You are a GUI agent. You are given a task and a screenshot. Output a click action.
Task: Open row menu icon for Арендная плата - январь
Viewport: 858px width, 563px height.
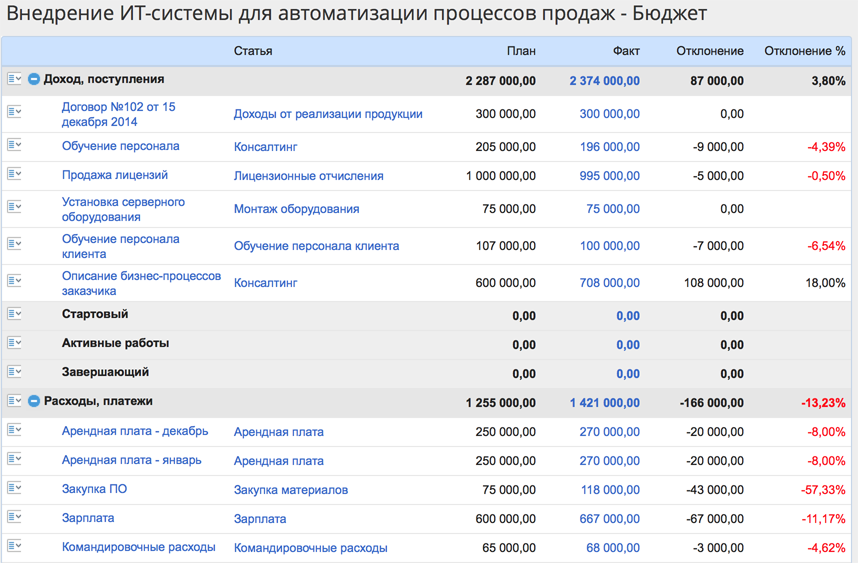tap(14, 458)
